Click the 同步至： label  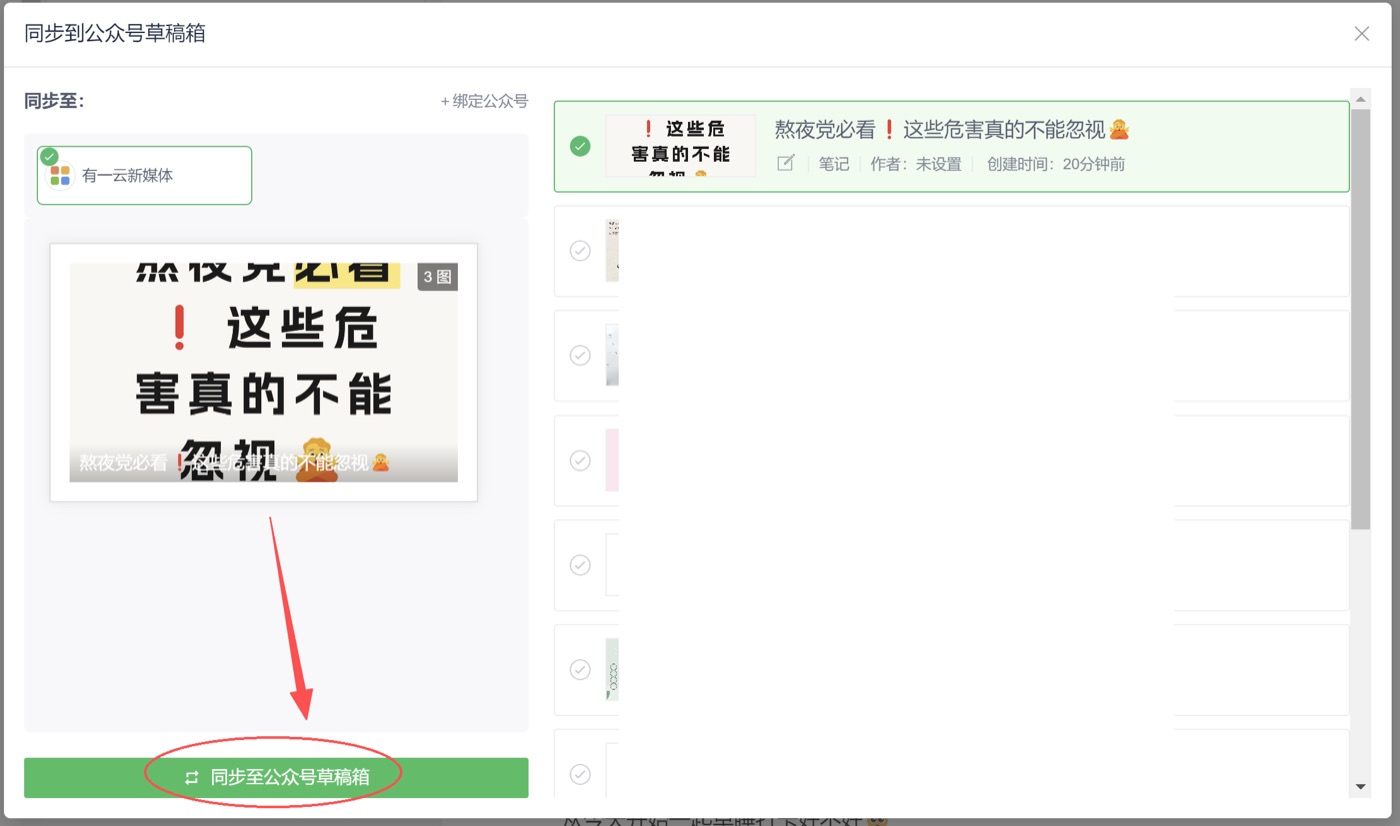[54, 101]
